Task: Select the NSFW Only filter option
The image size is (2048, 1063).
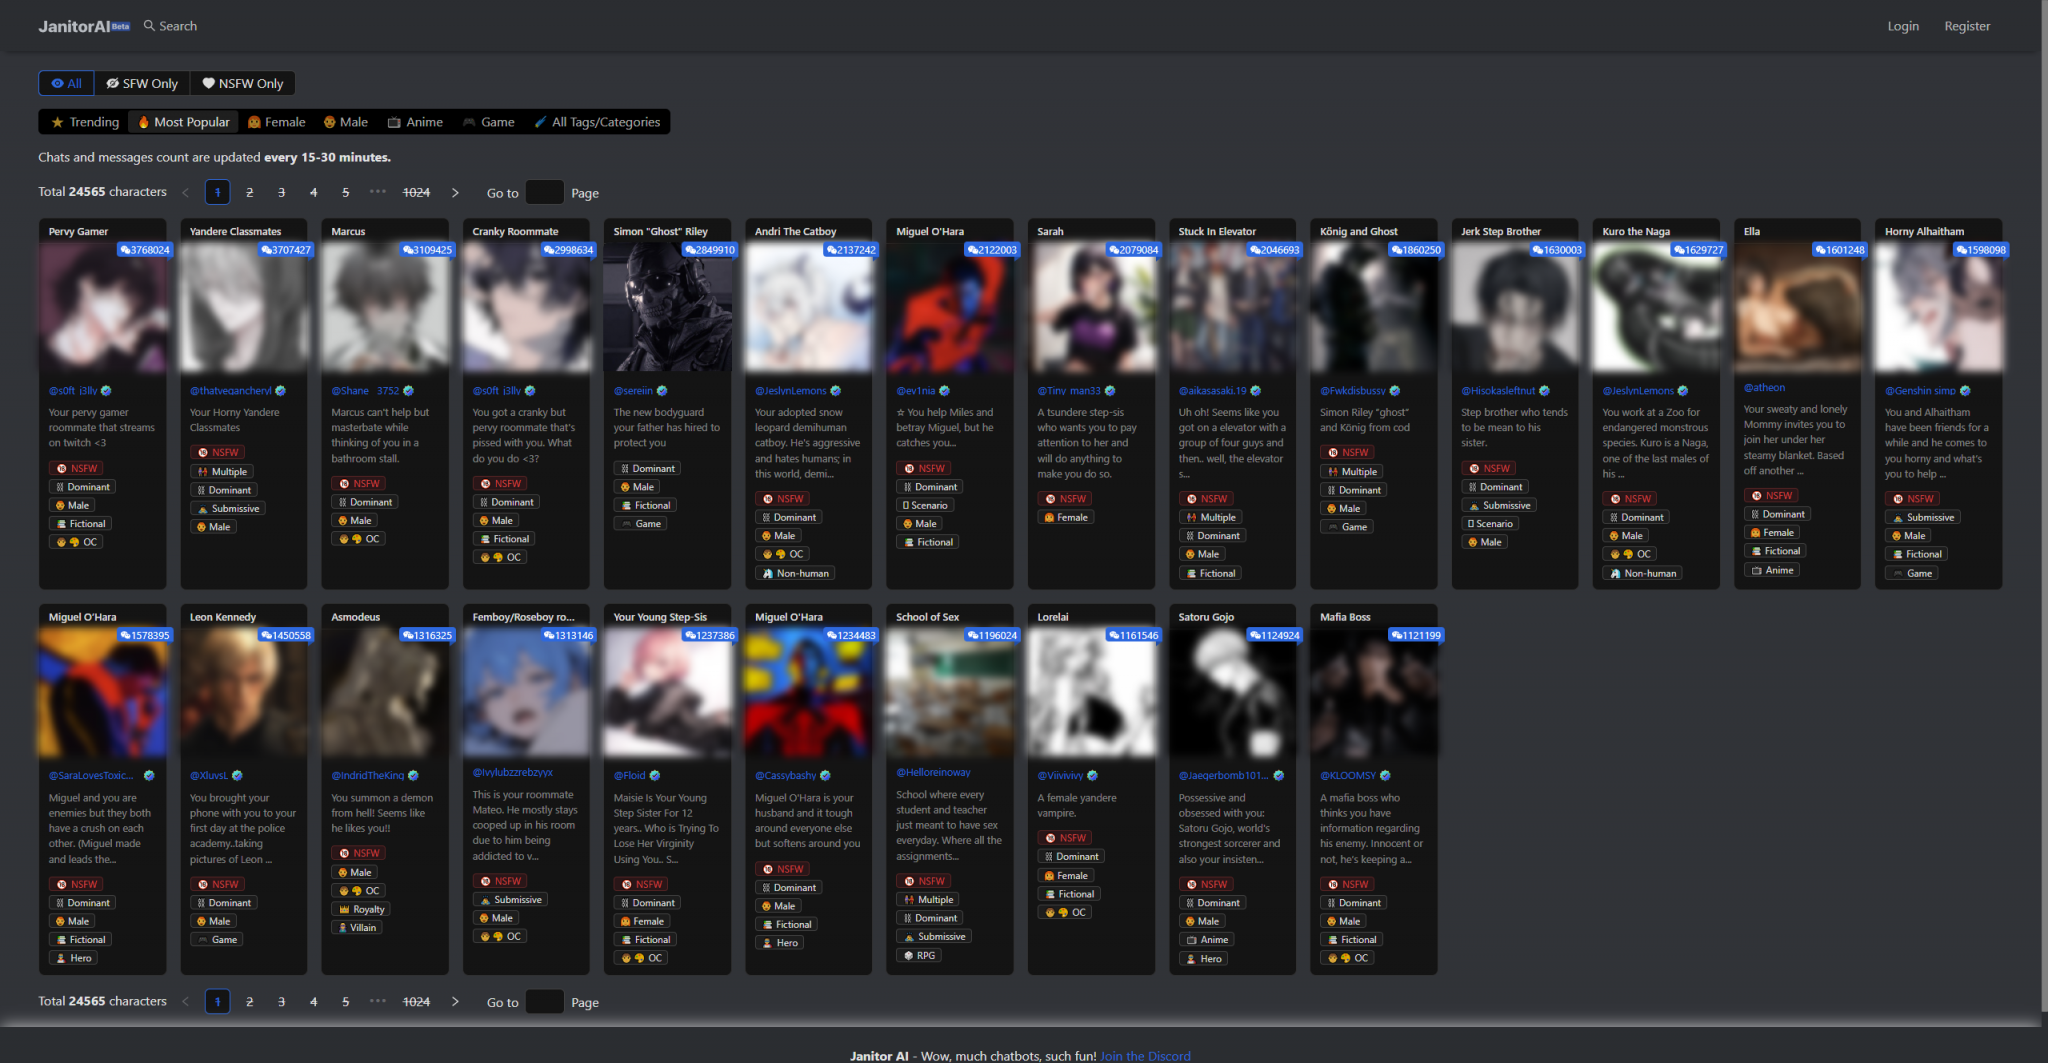Action: tap(243, 84)
